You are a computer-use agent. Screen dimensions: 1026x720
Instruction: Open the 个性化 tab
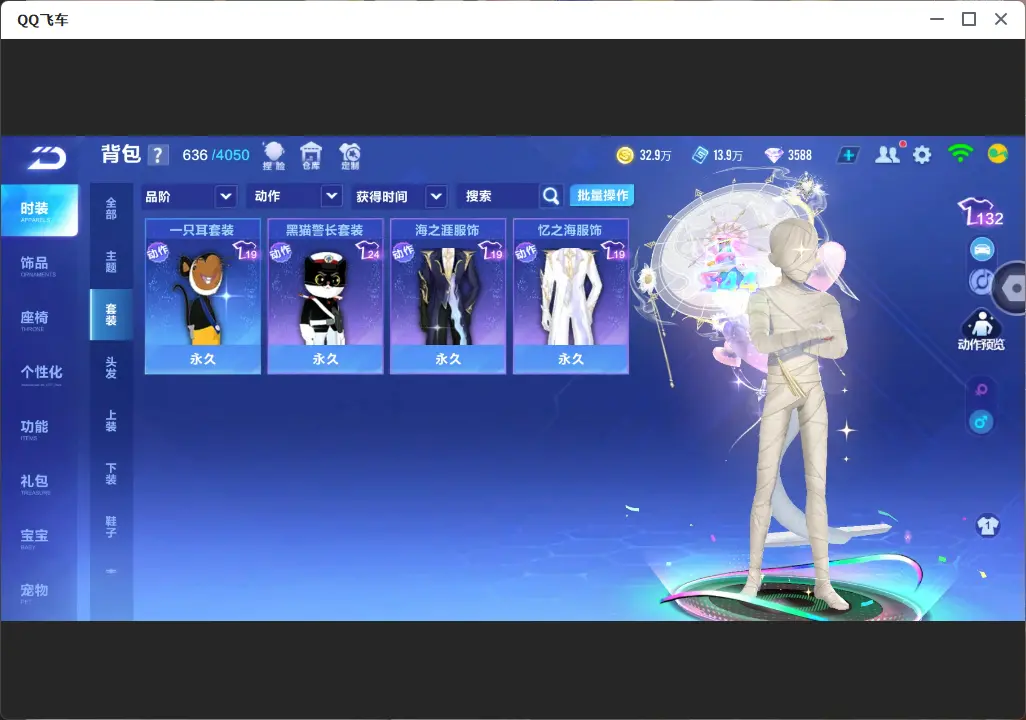coord(39,374)
